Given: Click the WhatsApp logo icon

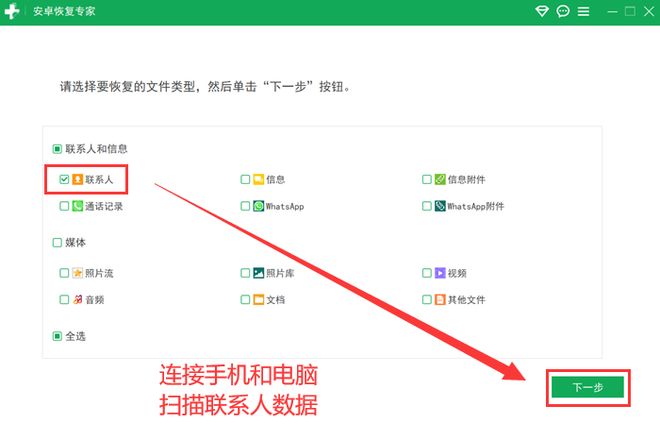Looking at the screenshot, I should (x=258, y=206).
